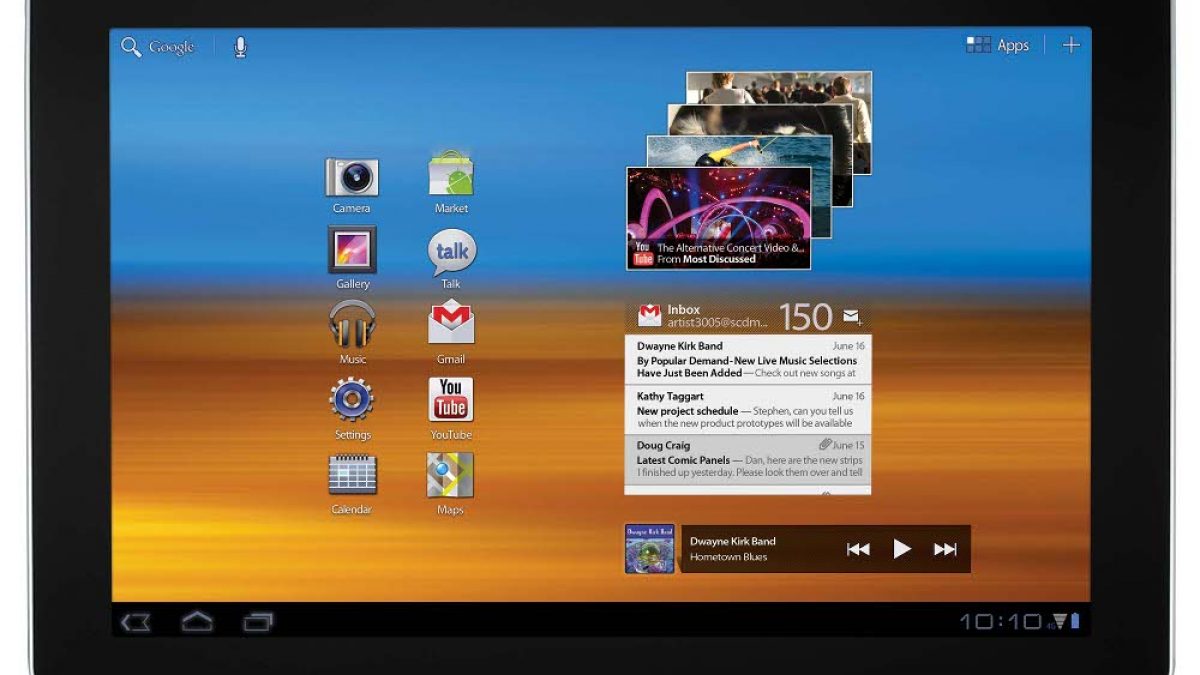Open the Gallery app
This screenshot has height=675, width=1200.
[352, 250]
